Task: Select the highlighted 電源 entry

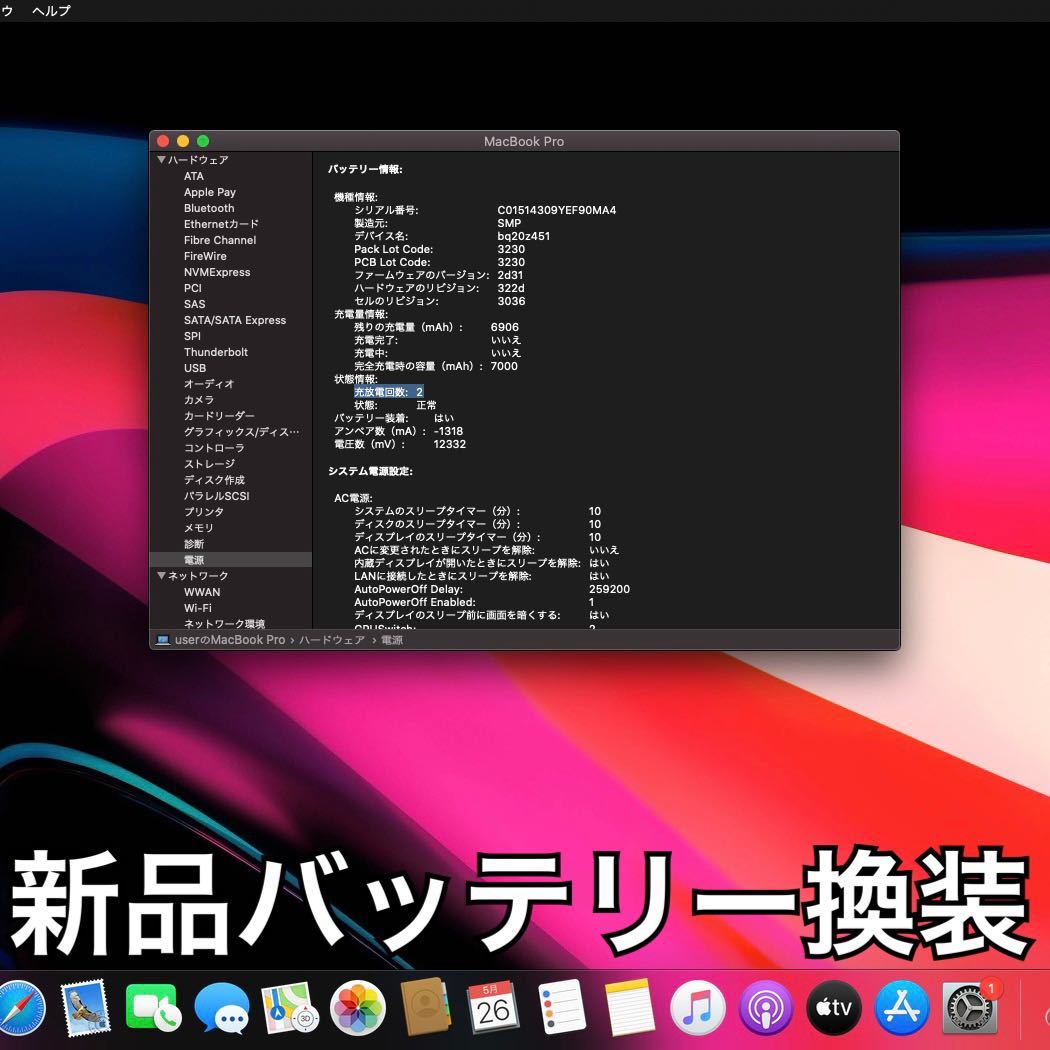Action: point(230,560)
